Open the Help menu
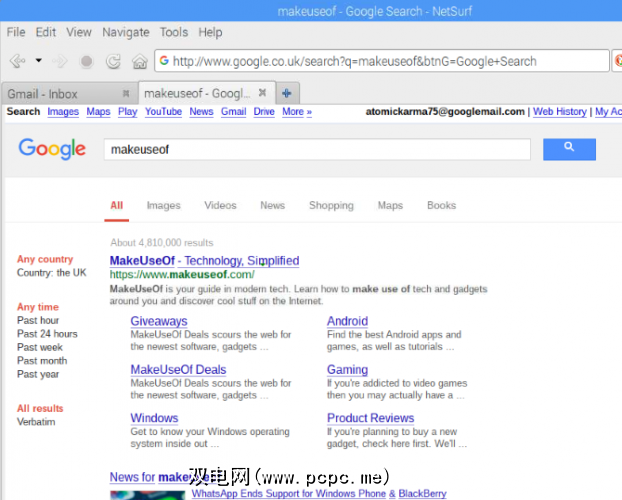This screenshot has height=500, width=622. point(210,33)
